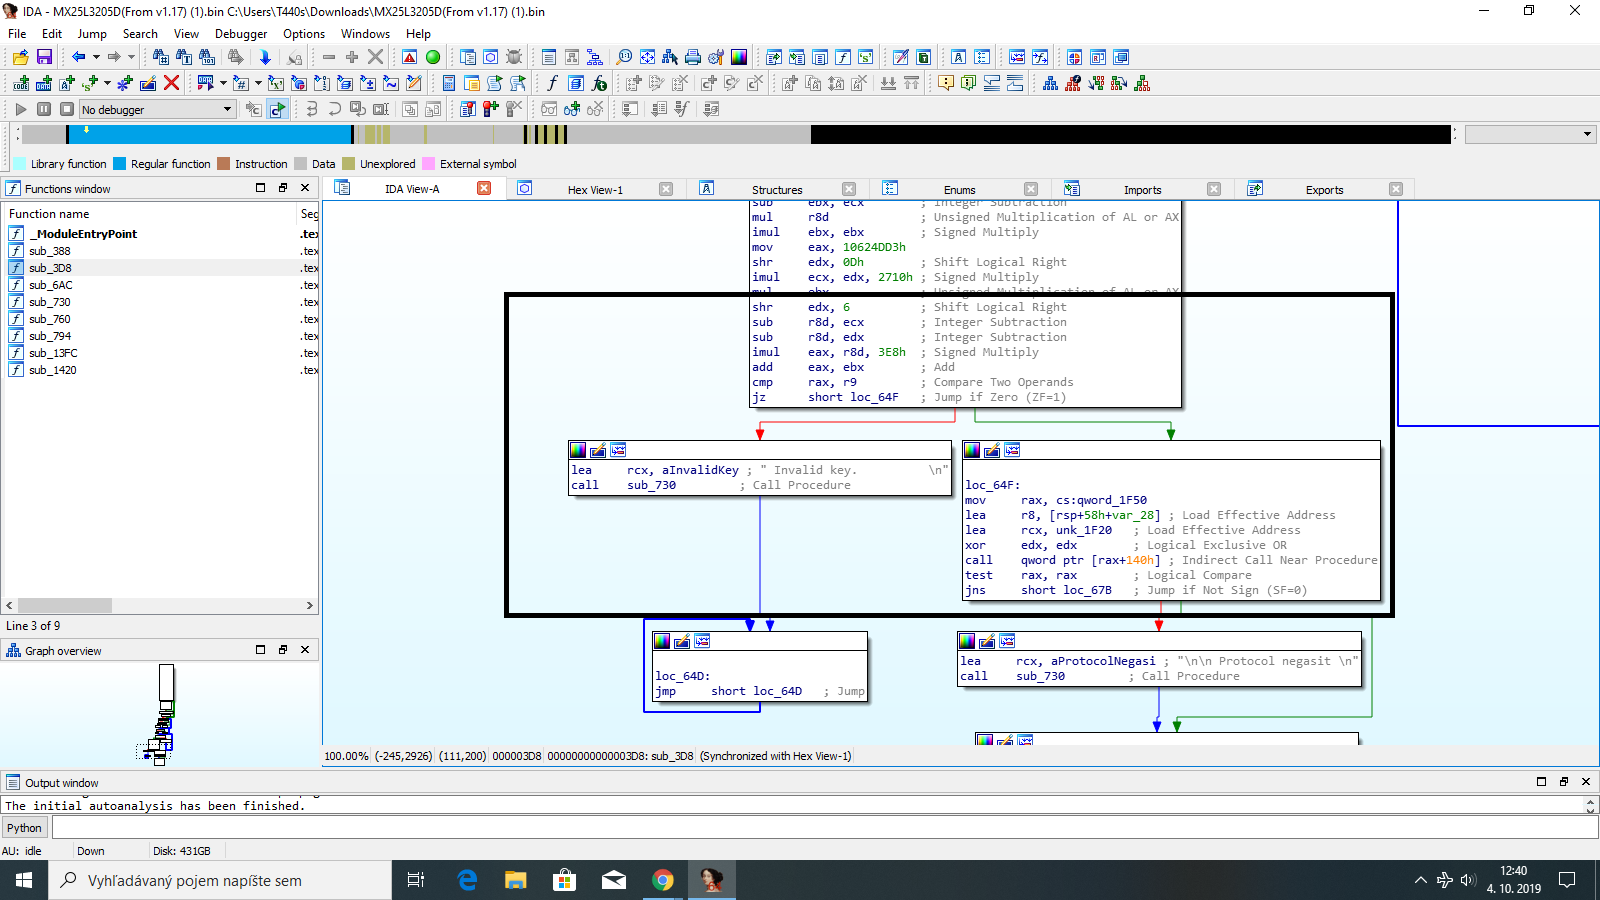Click the Open file folder icon
Viewport: 1600px width, 900px height.
click(x=20, y=57)
